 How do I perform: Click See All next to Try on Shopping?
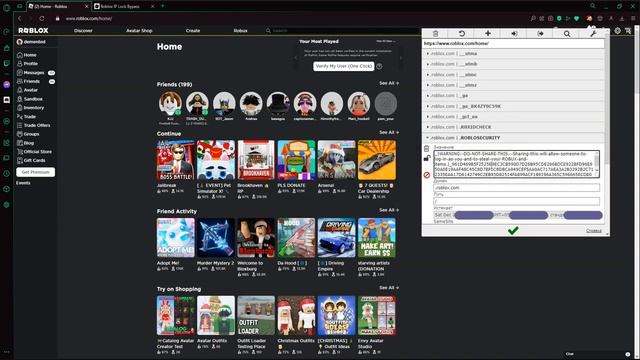389,288
